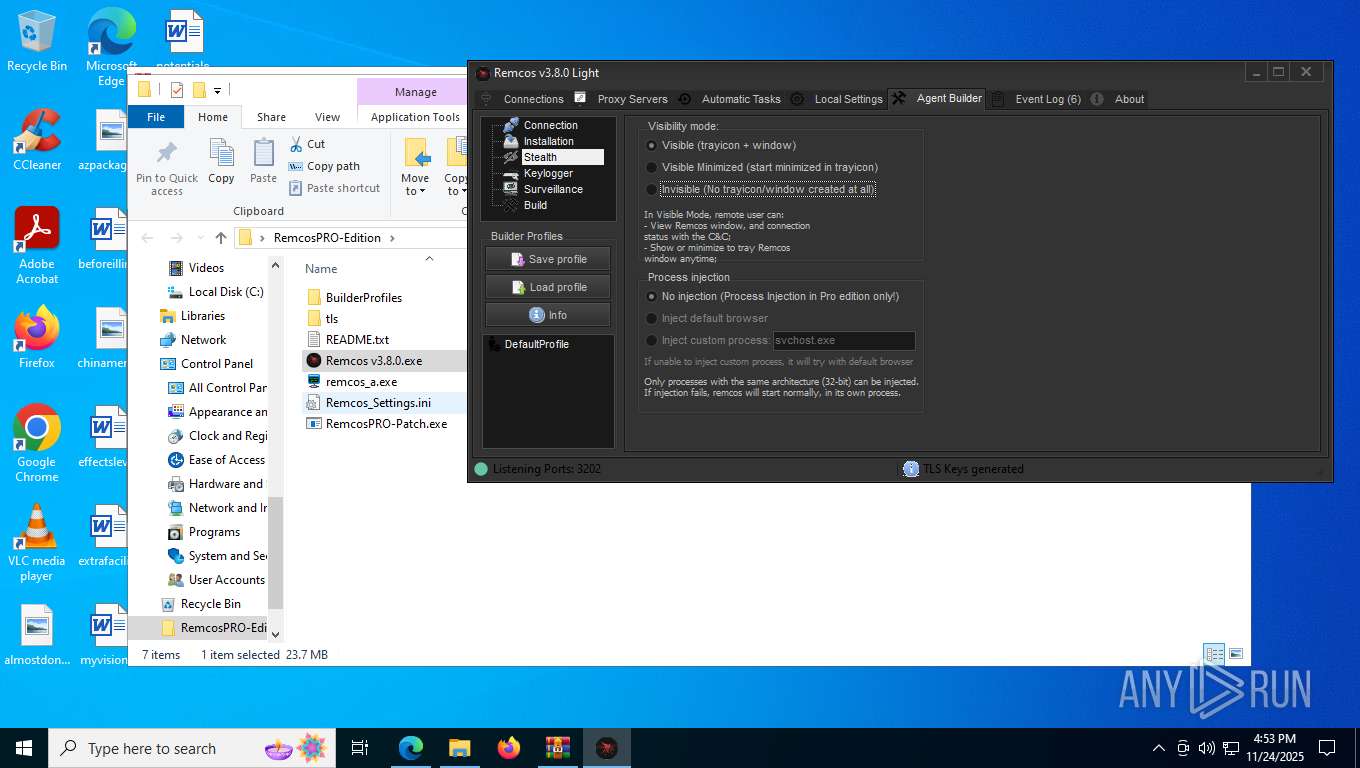Open Installation settings in builder tree
This screenshot has width=1360, height=768.
pos(549,141)
